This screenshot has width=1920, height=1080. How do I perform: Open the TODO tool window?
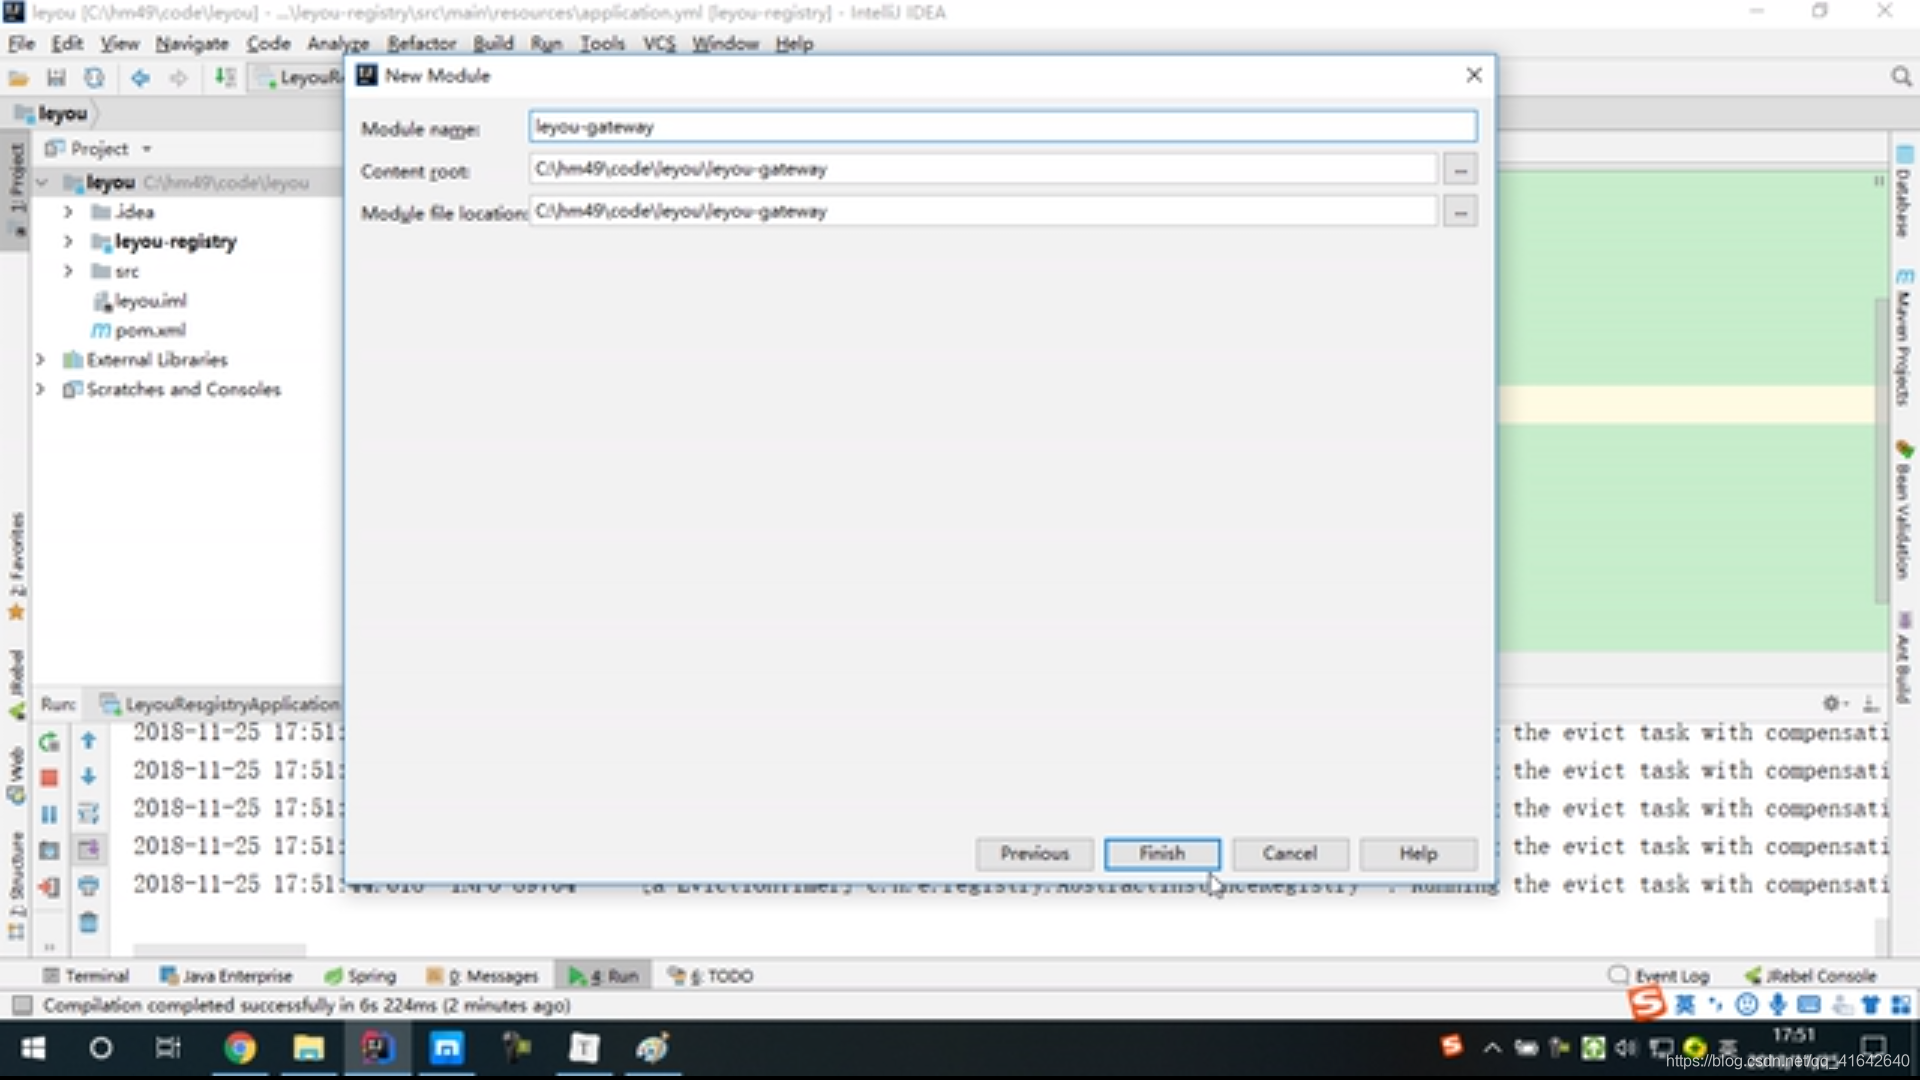[711, 976]
